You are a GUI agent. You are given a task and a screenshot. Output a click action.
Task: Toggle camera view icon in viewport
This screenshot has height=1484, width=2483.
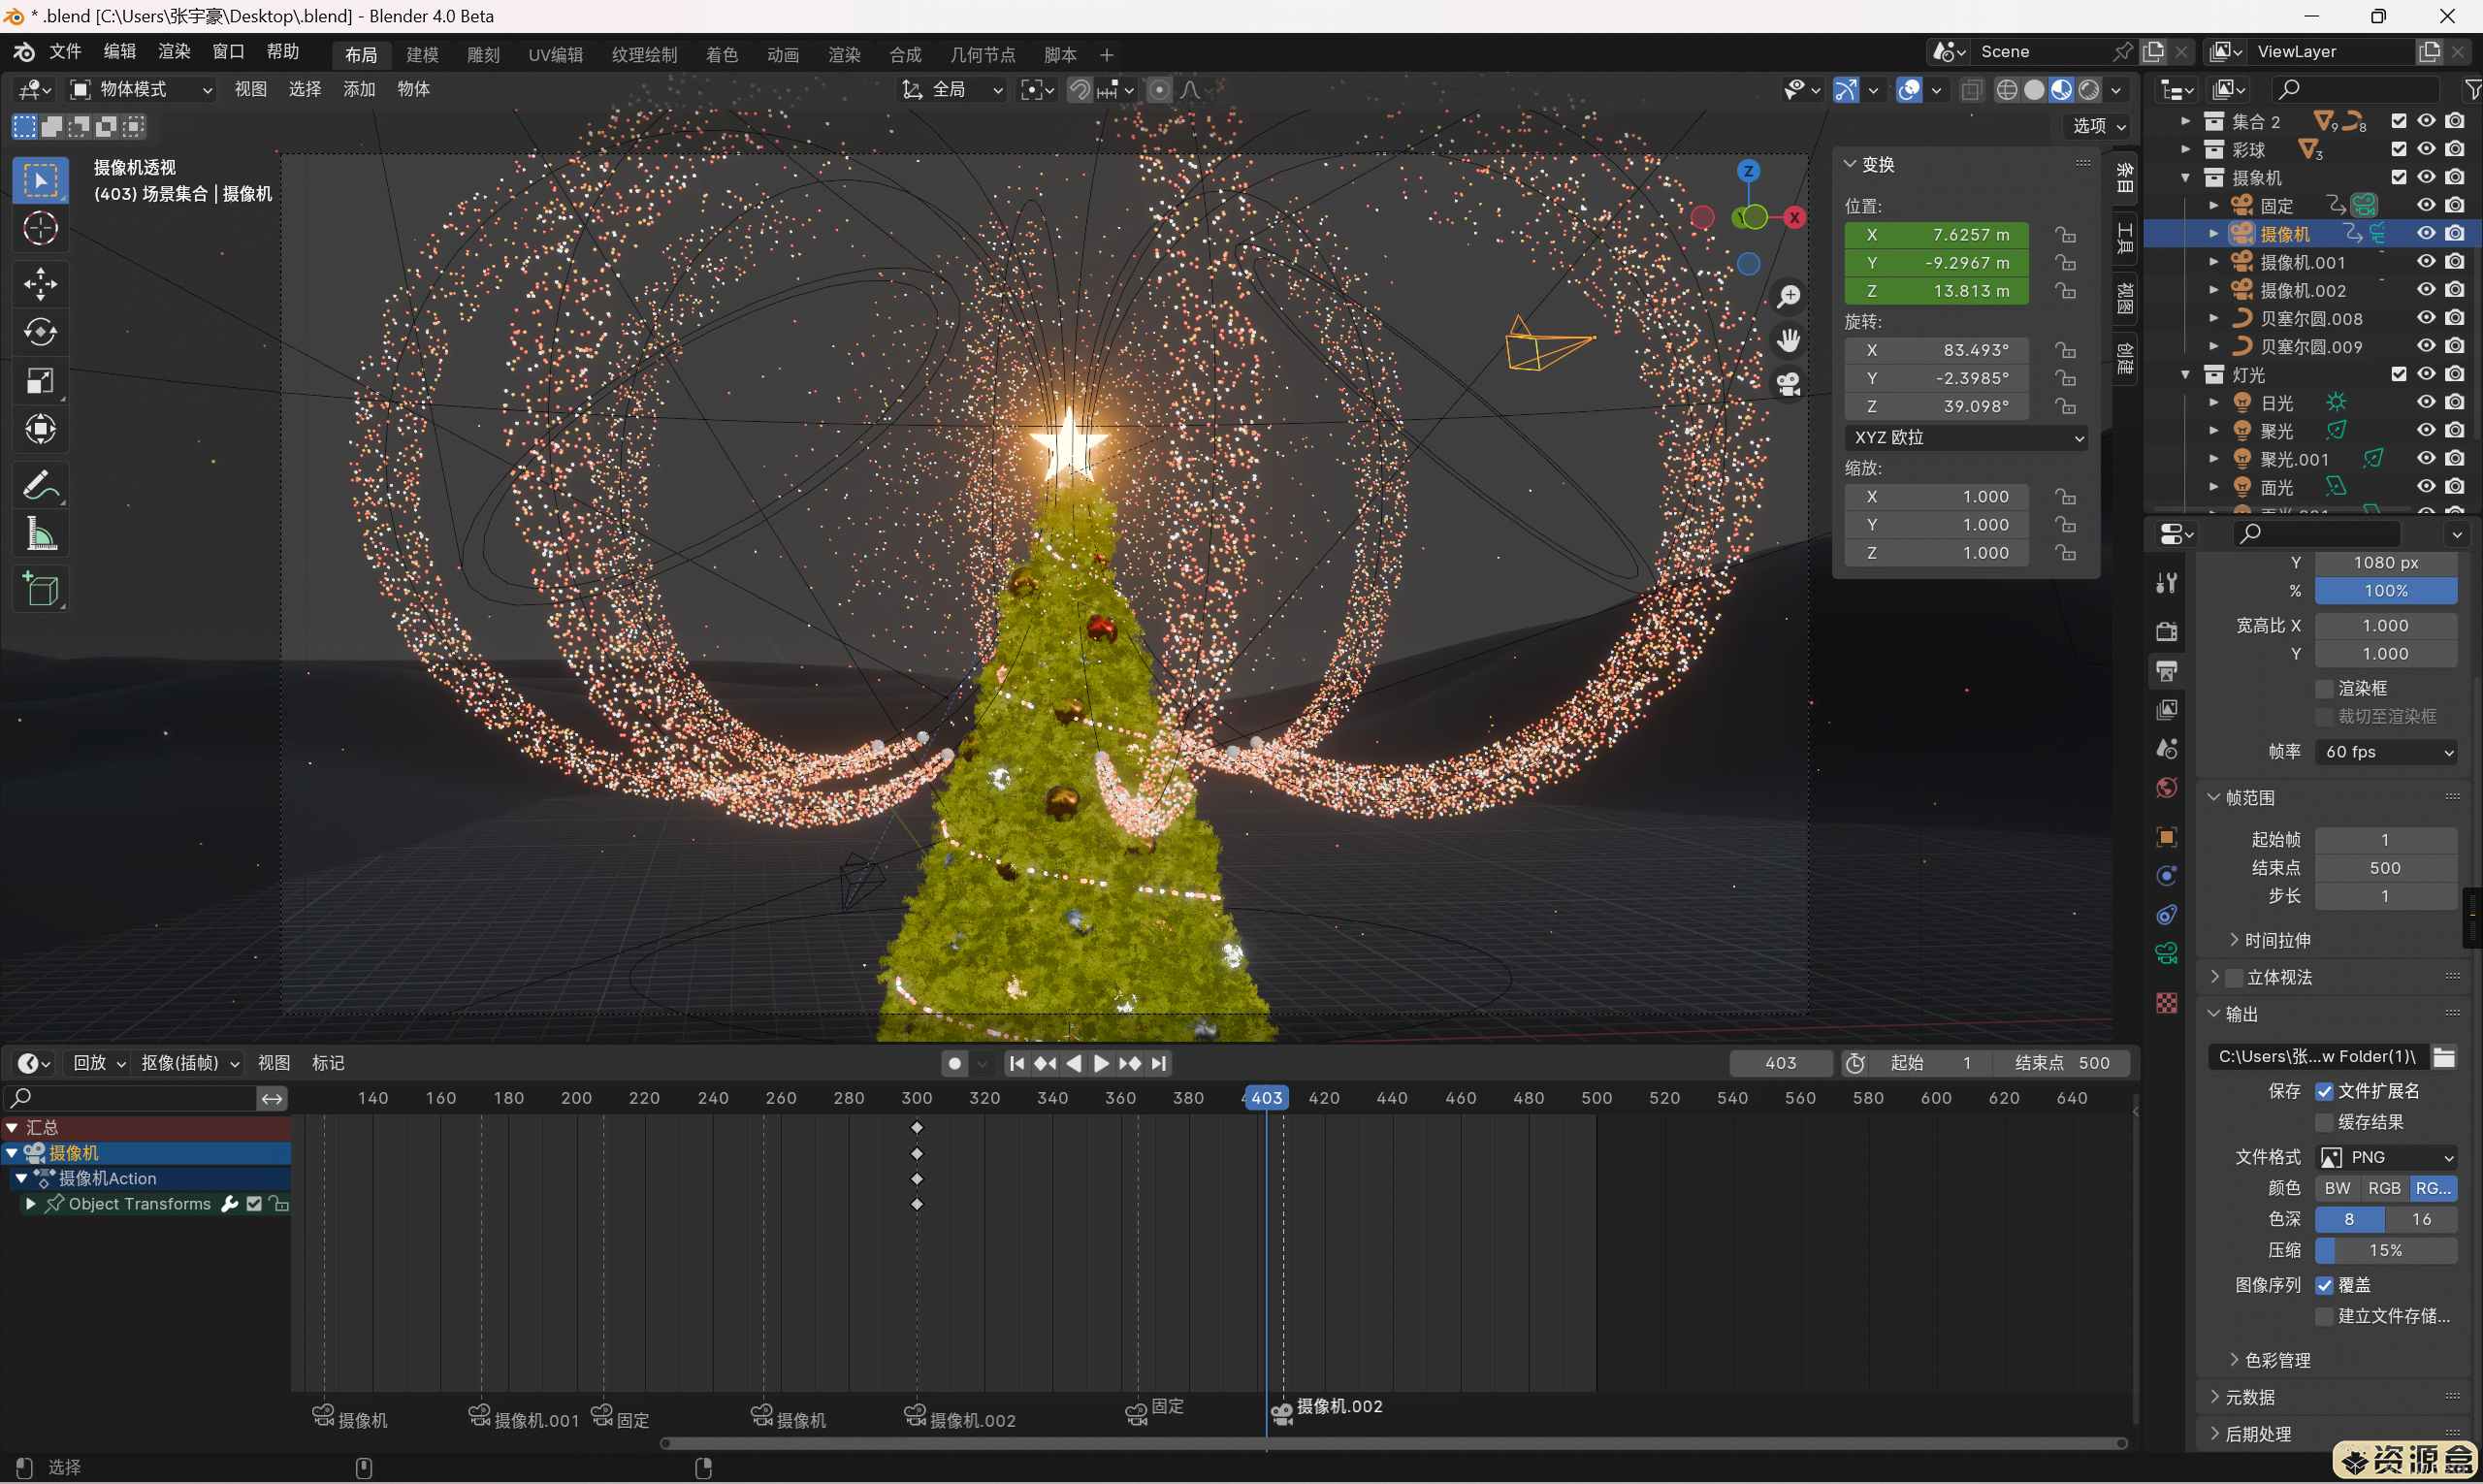pyautogui.click(x=1788, y=384)
